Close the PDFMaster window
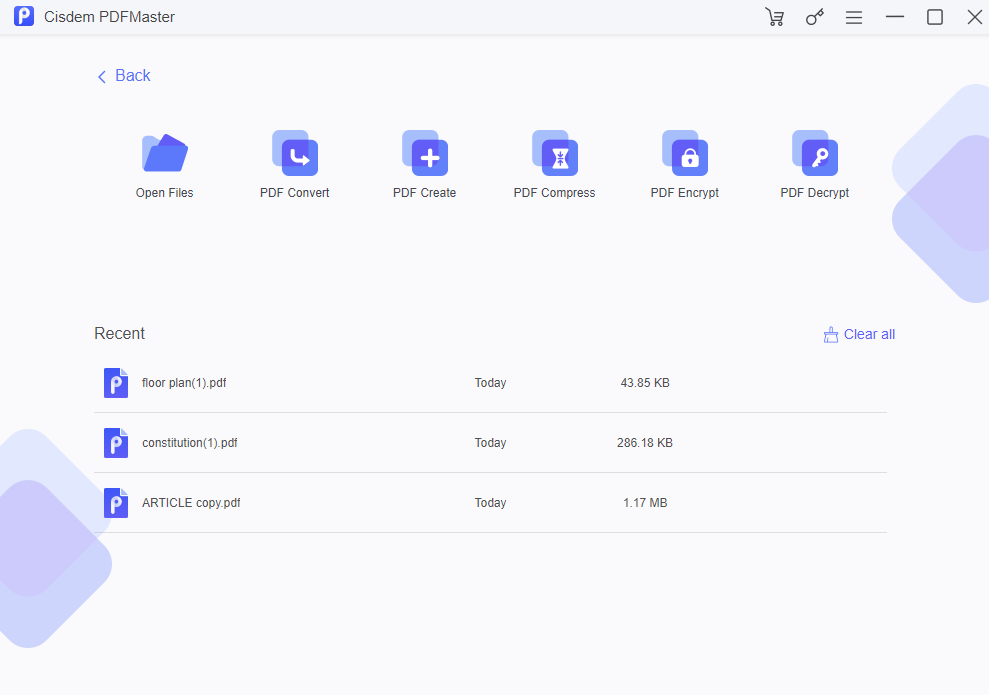Image resolution: width=989 pixels, height=695 pixels. (x=974, y=17)
